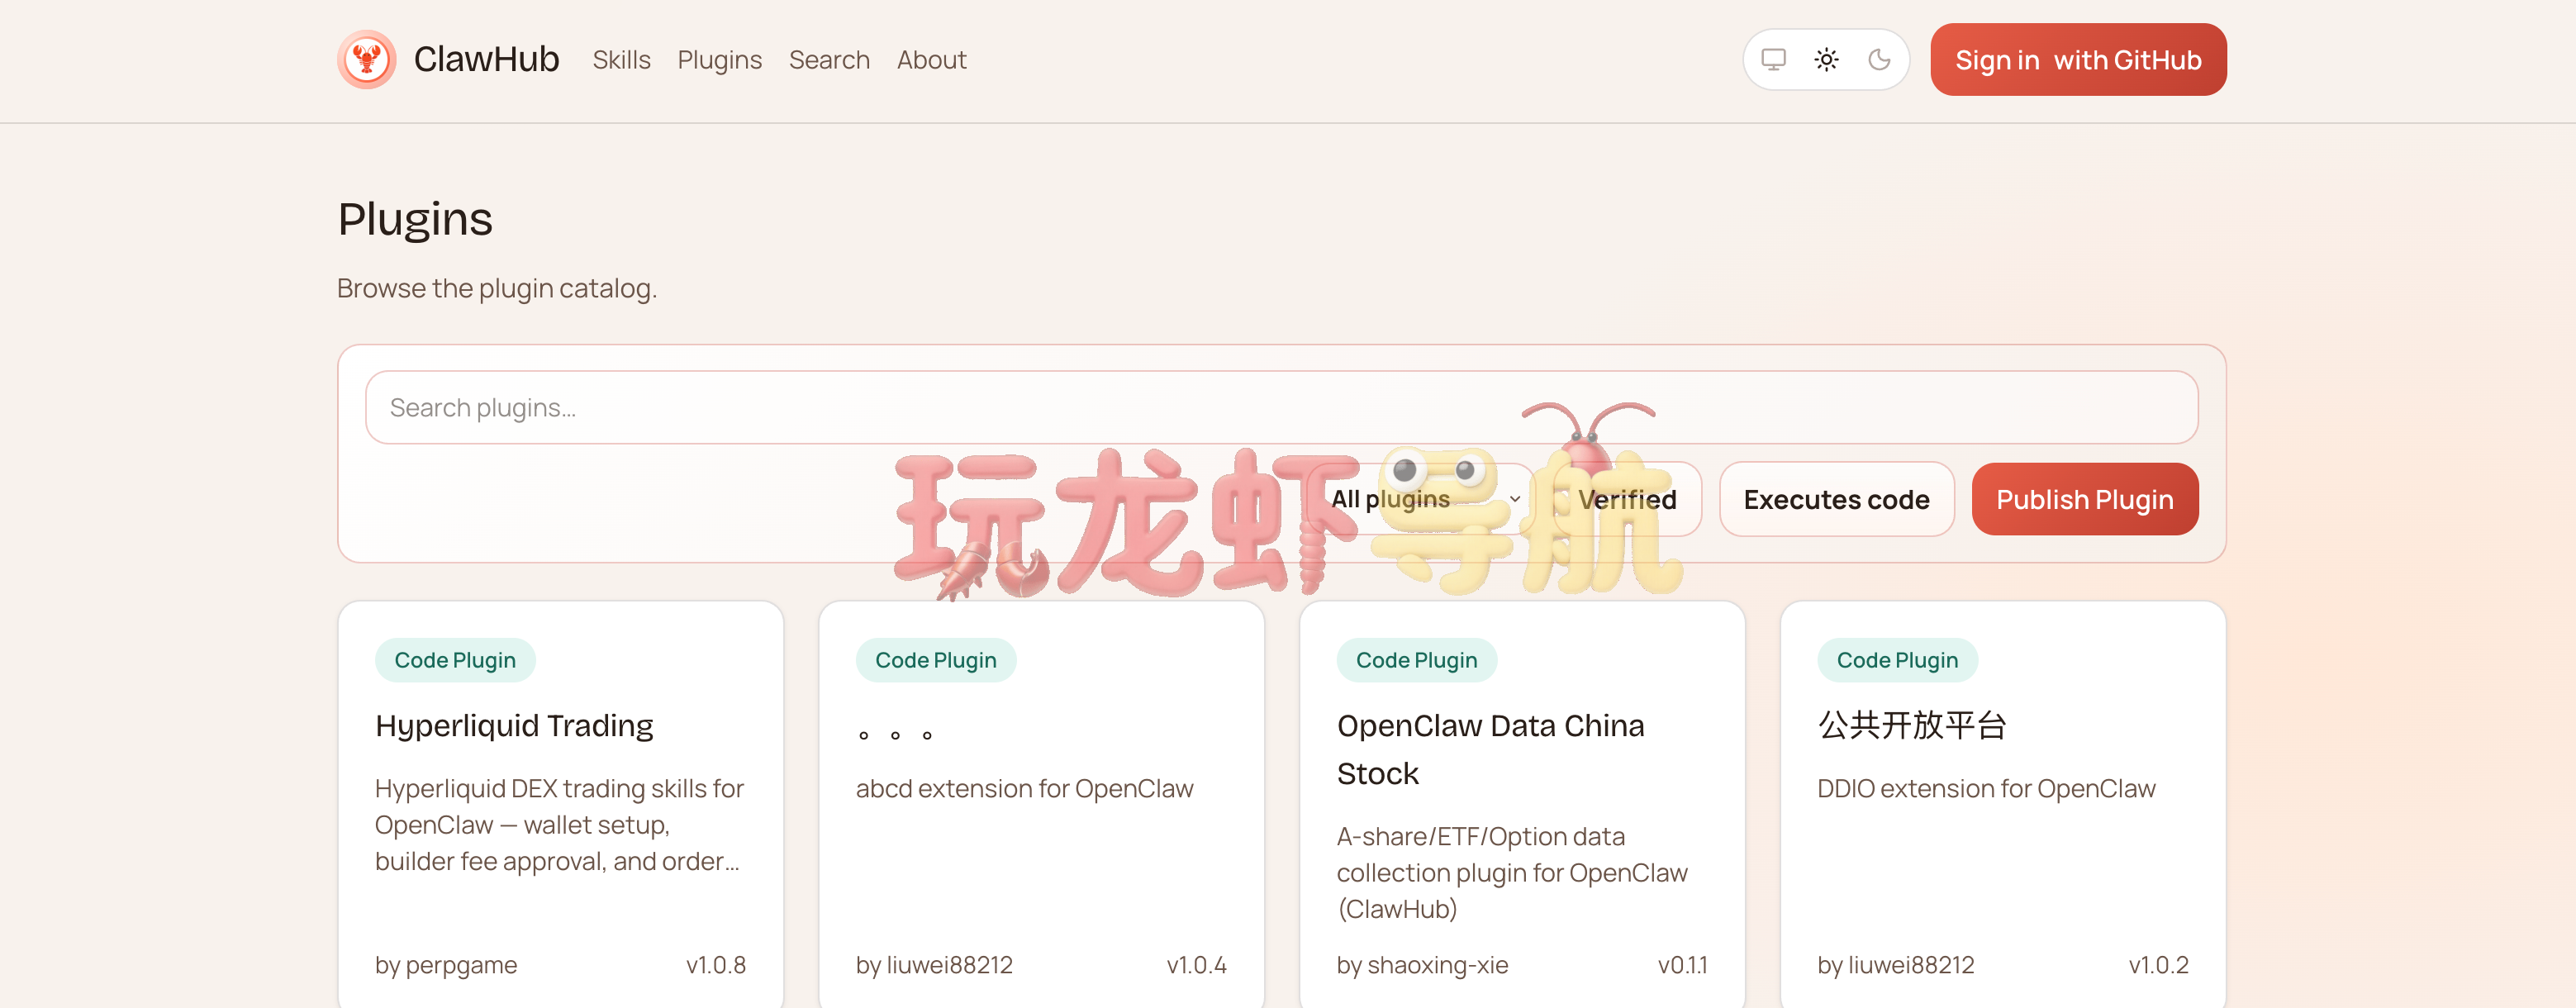Open the About nav item

(x=931, y=60)
